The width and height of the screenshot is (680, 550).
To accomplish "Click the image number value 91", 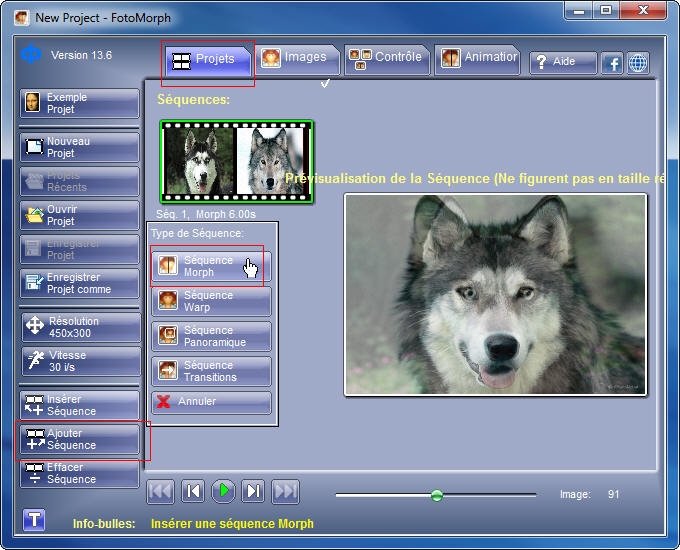I will 613,494.
